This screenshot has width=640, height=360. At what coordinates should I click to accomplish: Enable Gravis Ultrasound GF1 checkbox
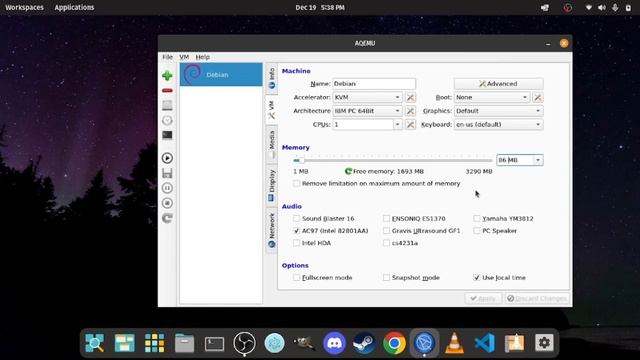click(x=386, y=231)
